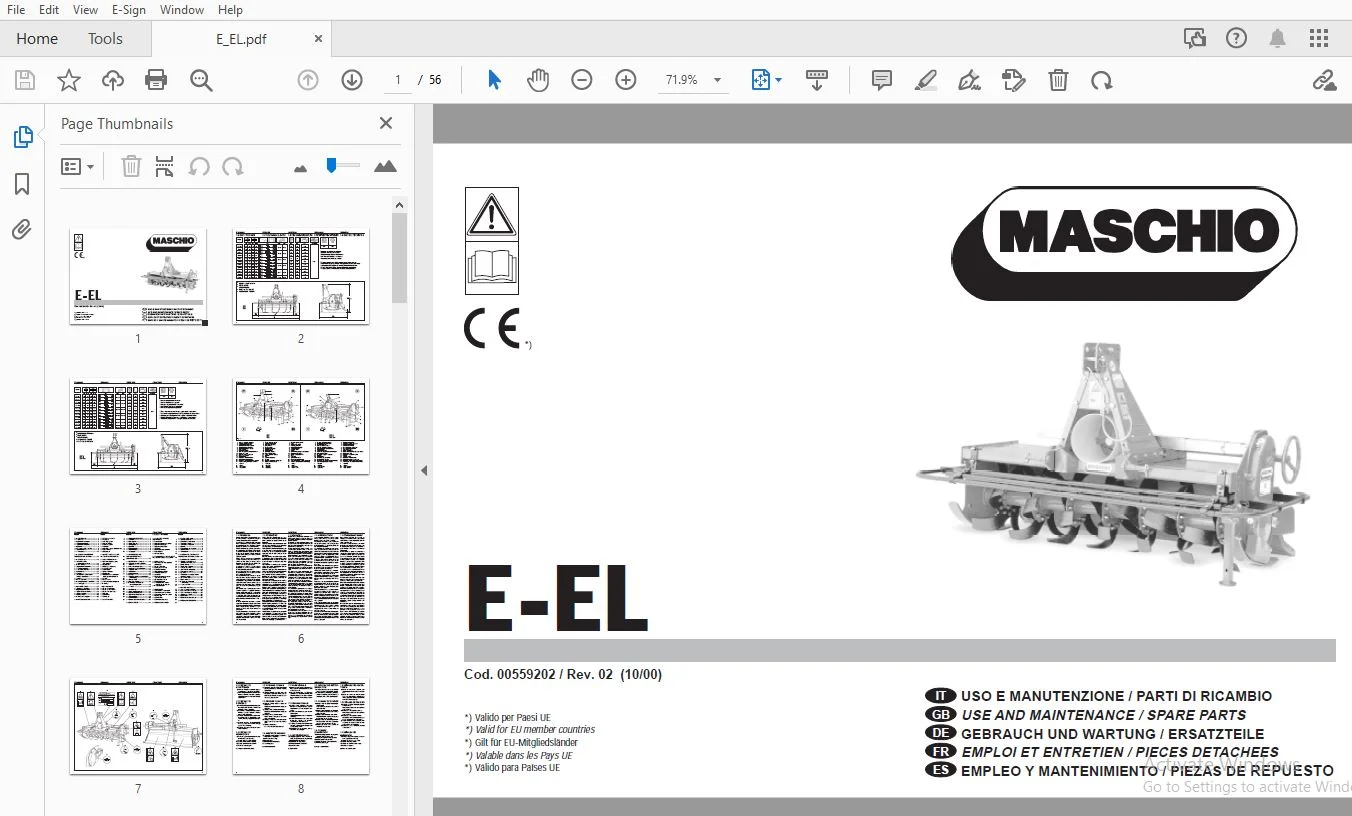Screen dimensions: 1352x816
Task: Rotate pages counterclockwise in thumbnails panel
Action: point(199,167)
